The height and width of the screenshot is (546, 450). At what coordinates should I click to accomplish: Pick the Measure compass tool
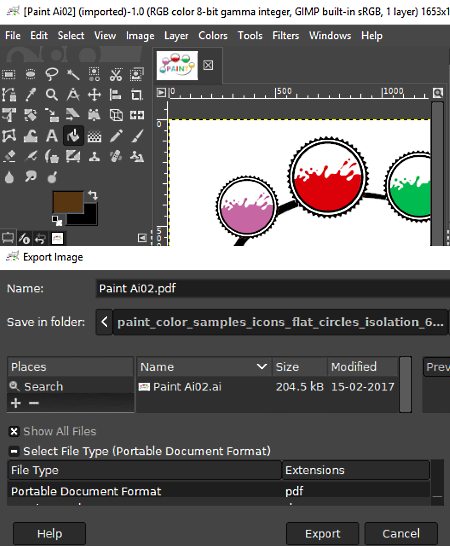click(73, 95)
